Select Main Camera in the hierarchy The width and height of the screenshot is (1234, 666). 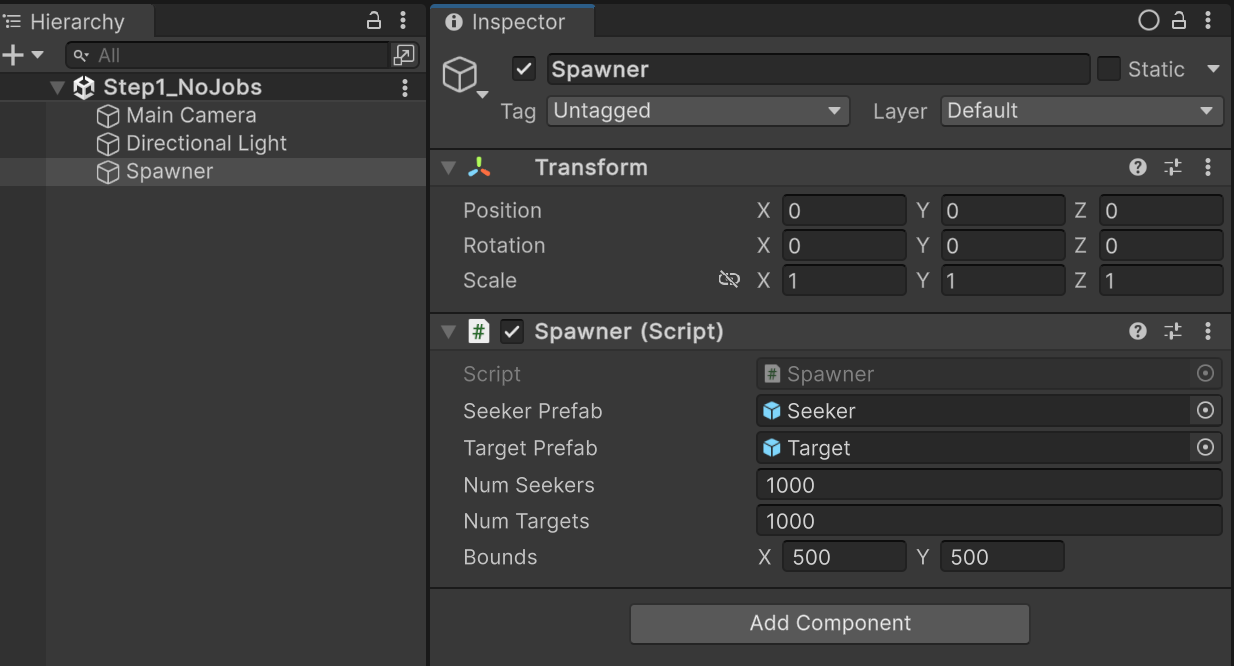[190, 116]
